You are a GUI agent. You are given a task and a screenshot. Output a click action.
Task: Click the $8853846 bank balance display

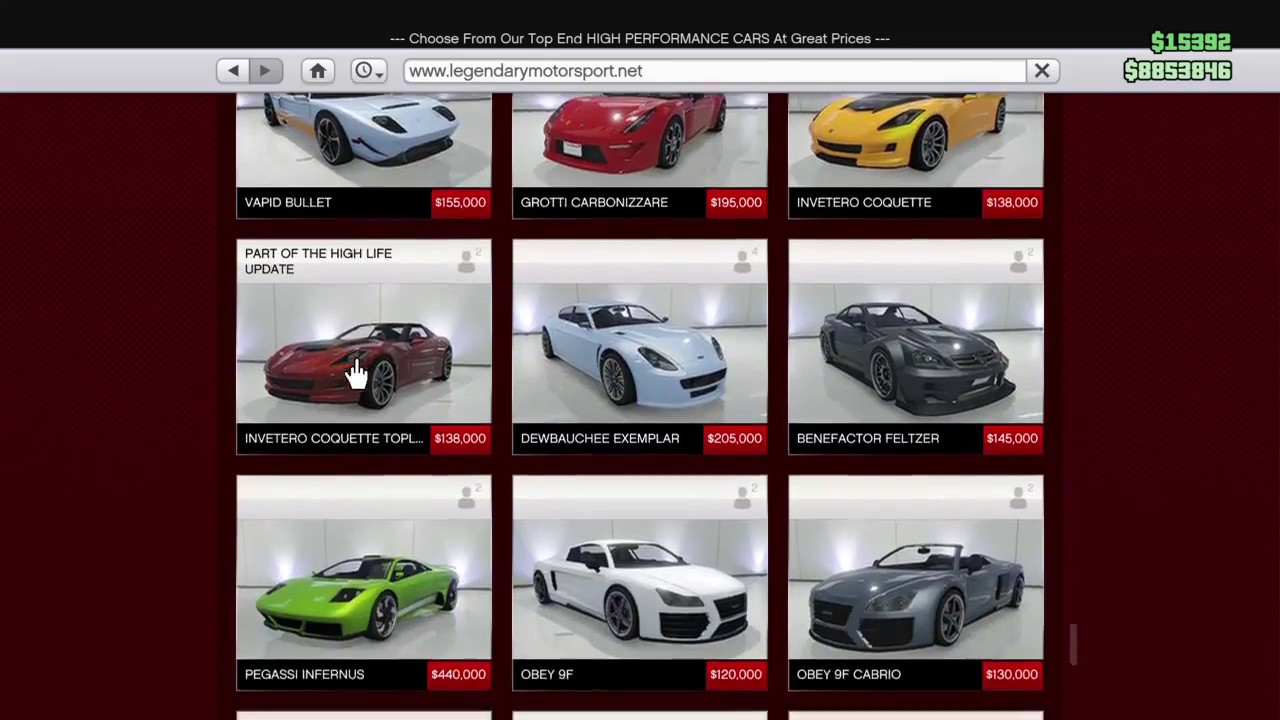tap(1178, 70)
